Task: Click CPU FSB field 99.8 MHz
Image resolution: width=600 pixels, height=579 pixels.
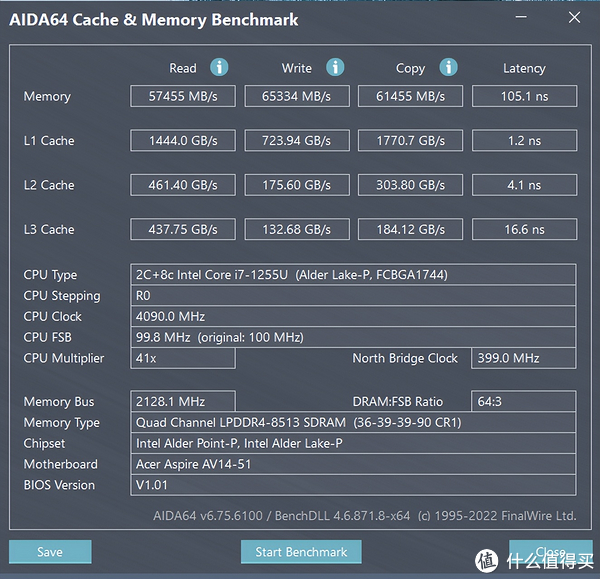Action: pyautogui.click(x=353, y=337)
